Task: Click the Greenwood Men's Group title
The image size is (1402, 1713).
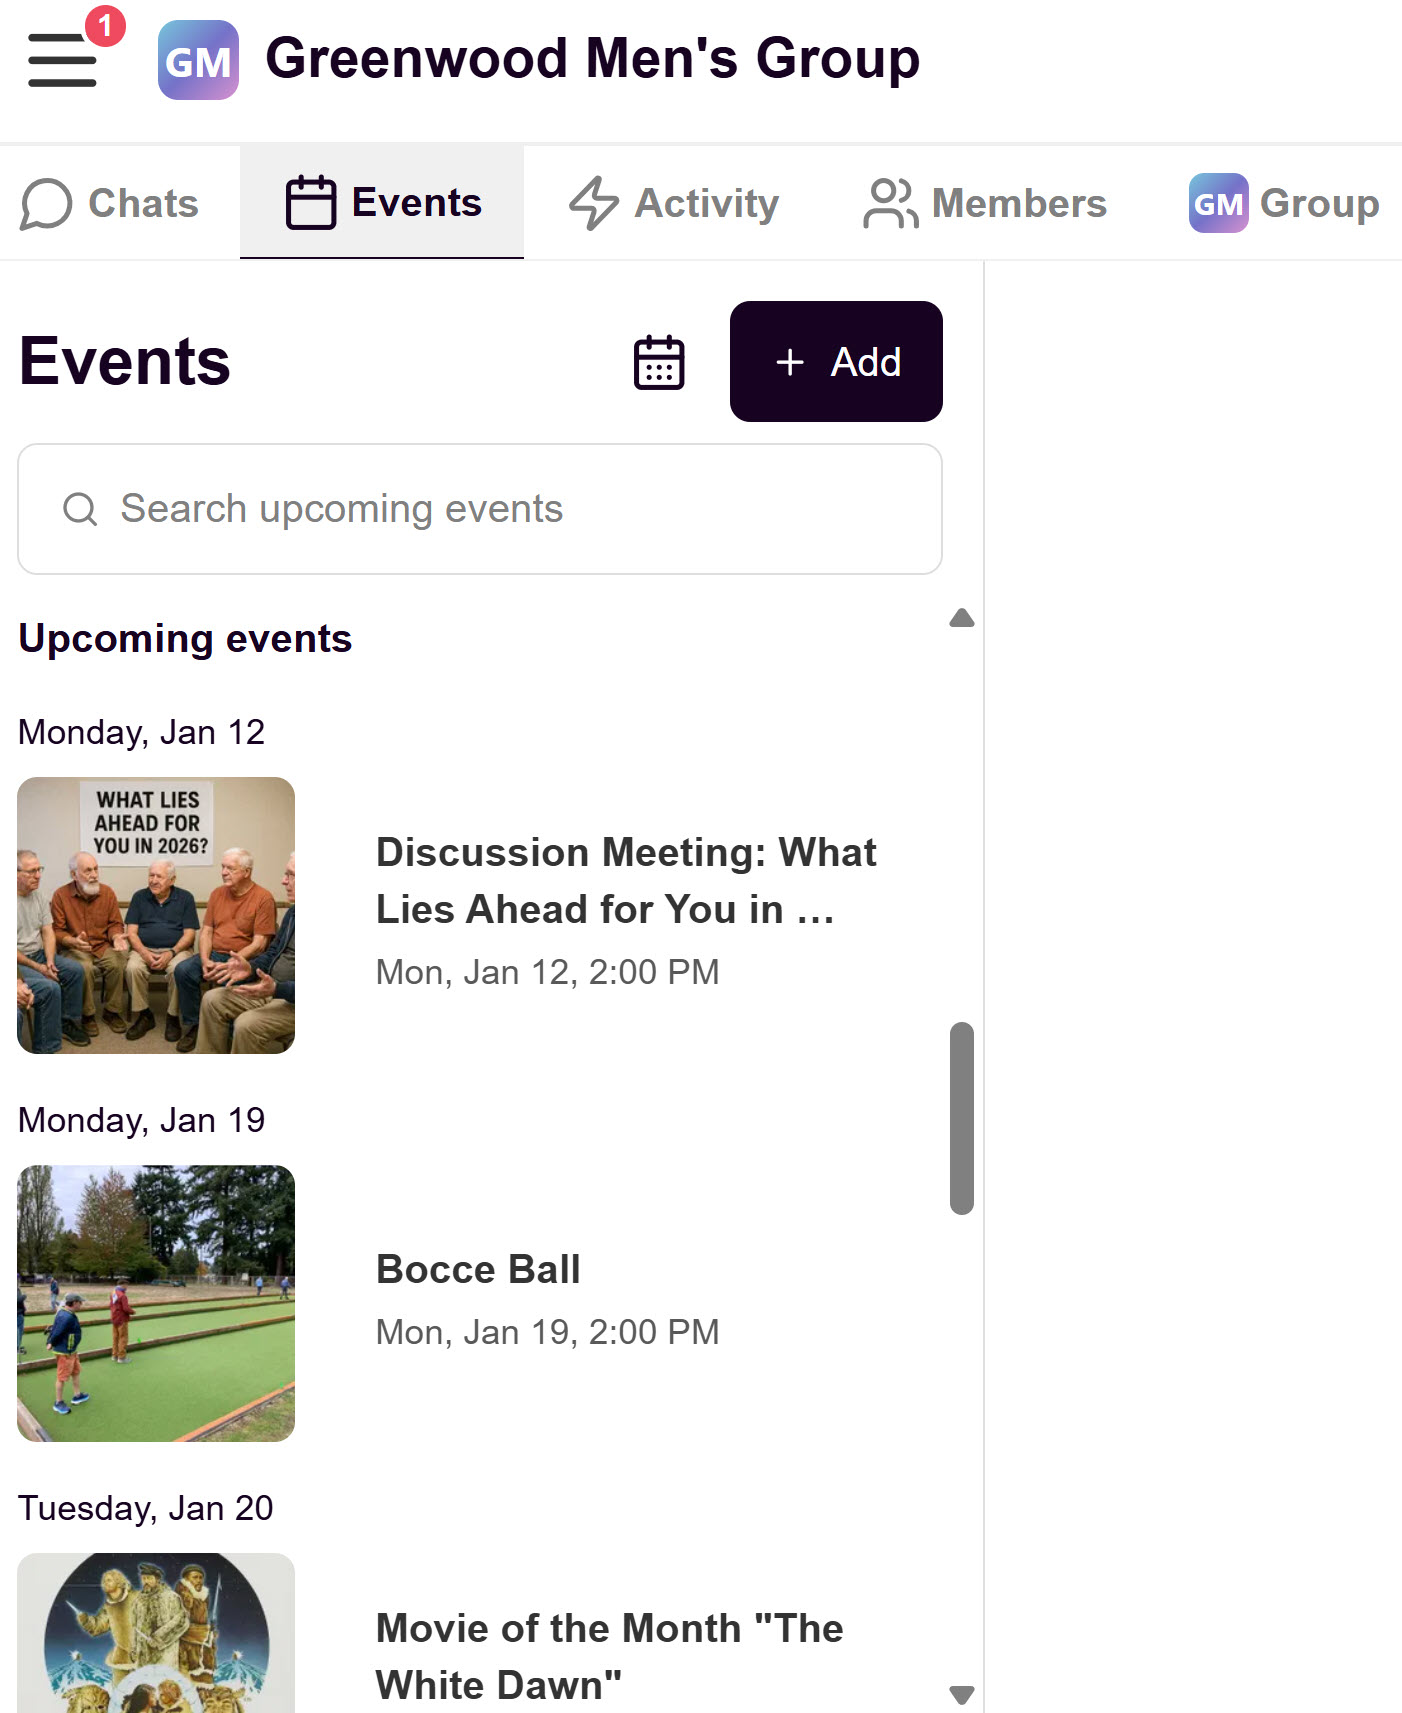Action: (592, 58)
